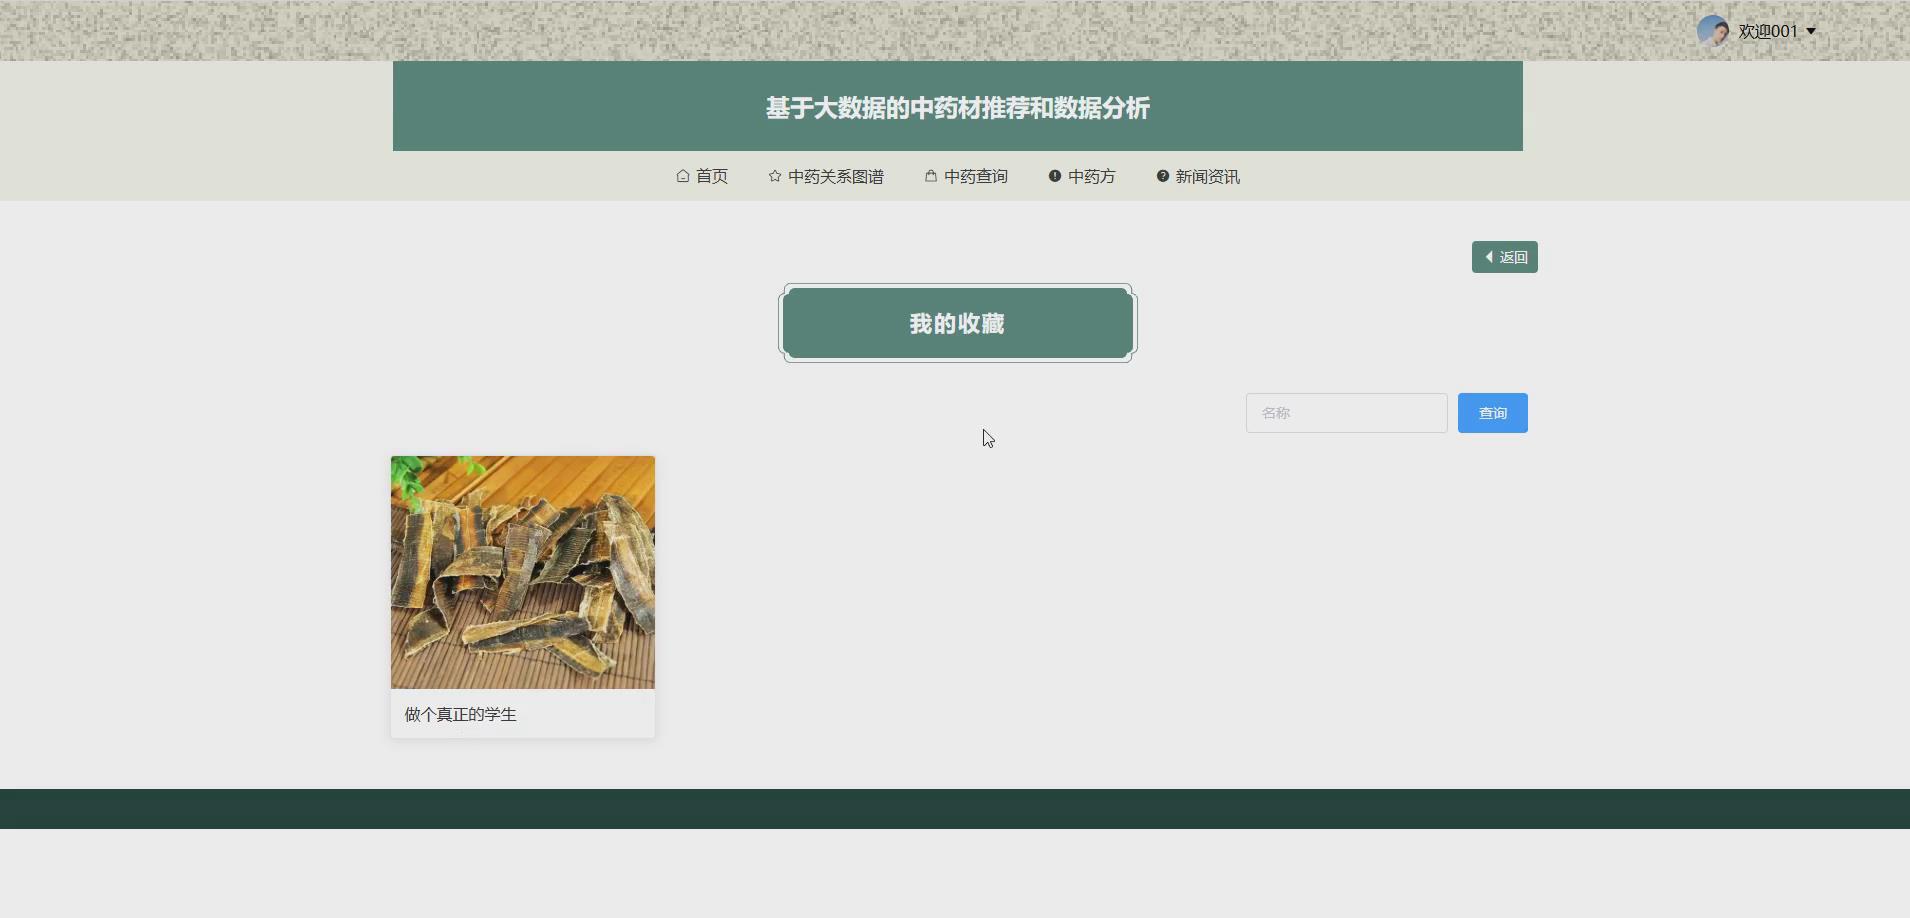Click the exclamation icon beside 中药方
This screenshot has height=918, width=1910.
tap(1054, 176)
